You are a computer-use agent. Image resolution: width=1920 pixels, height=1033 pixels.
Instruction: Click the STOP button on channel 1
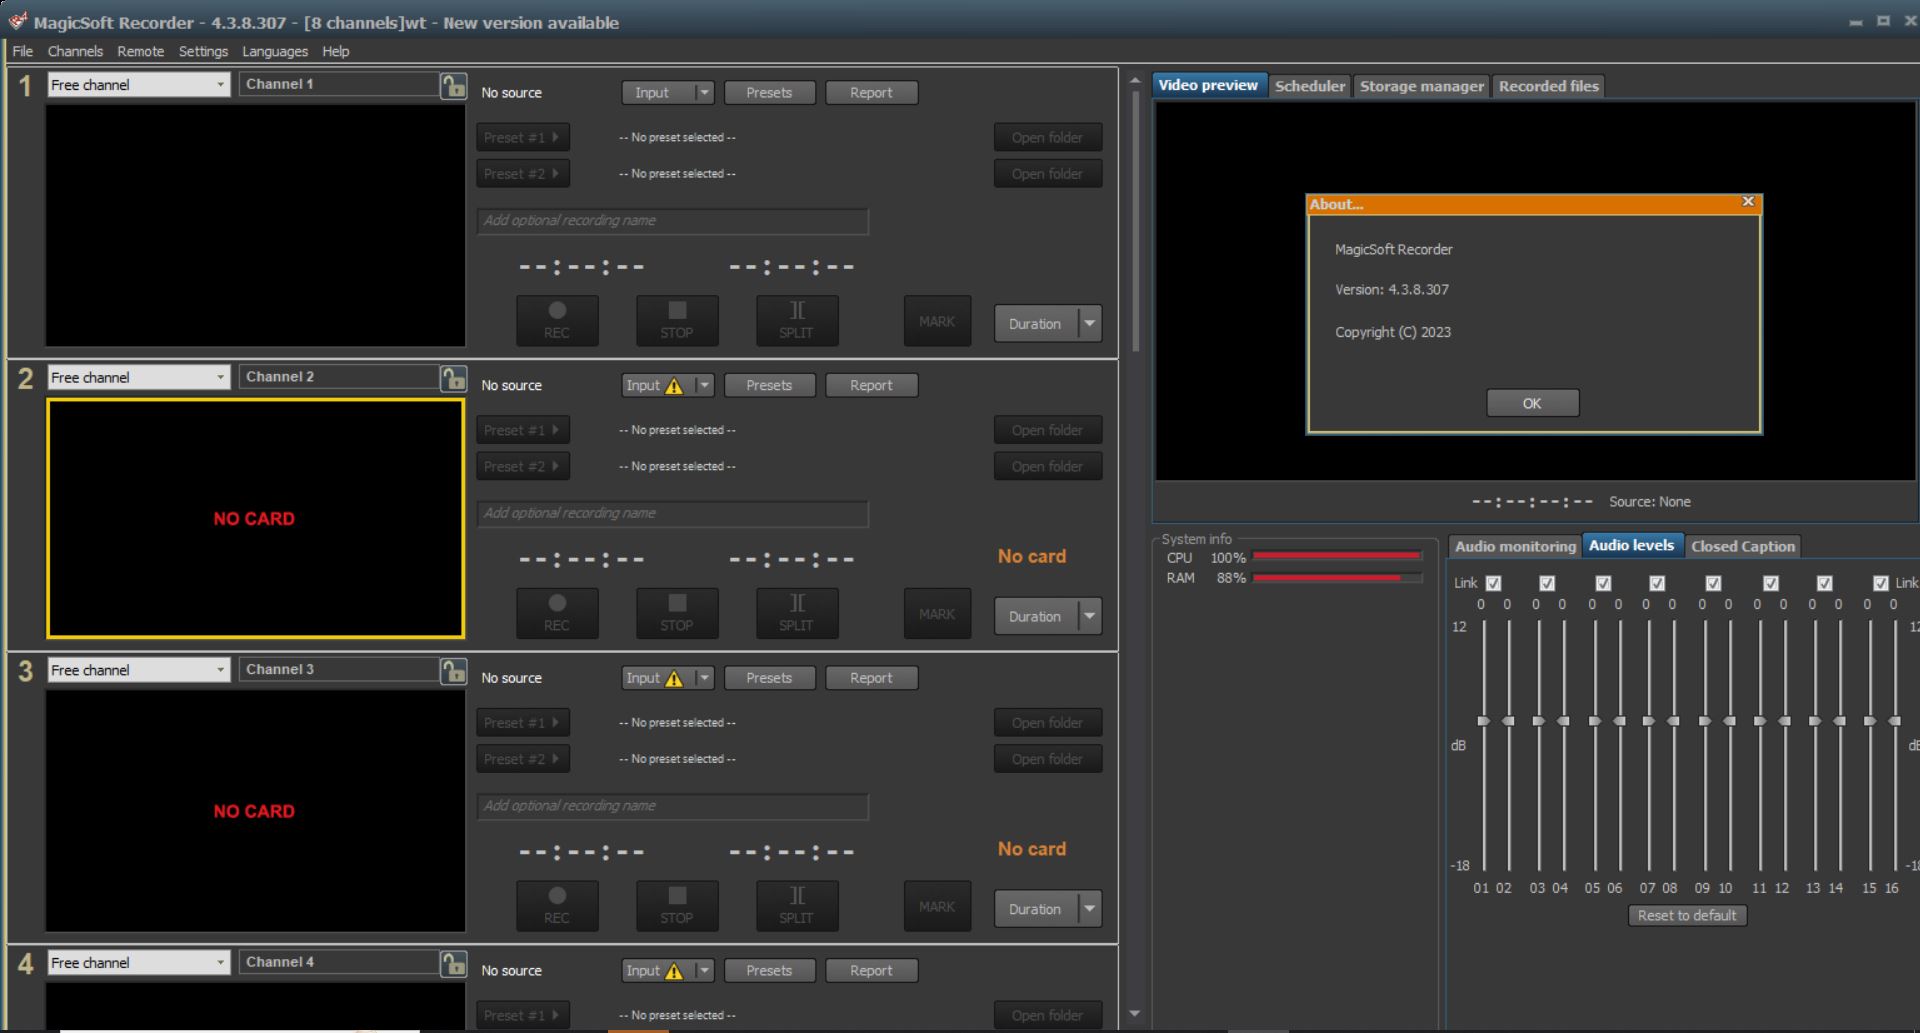(677, 320)
